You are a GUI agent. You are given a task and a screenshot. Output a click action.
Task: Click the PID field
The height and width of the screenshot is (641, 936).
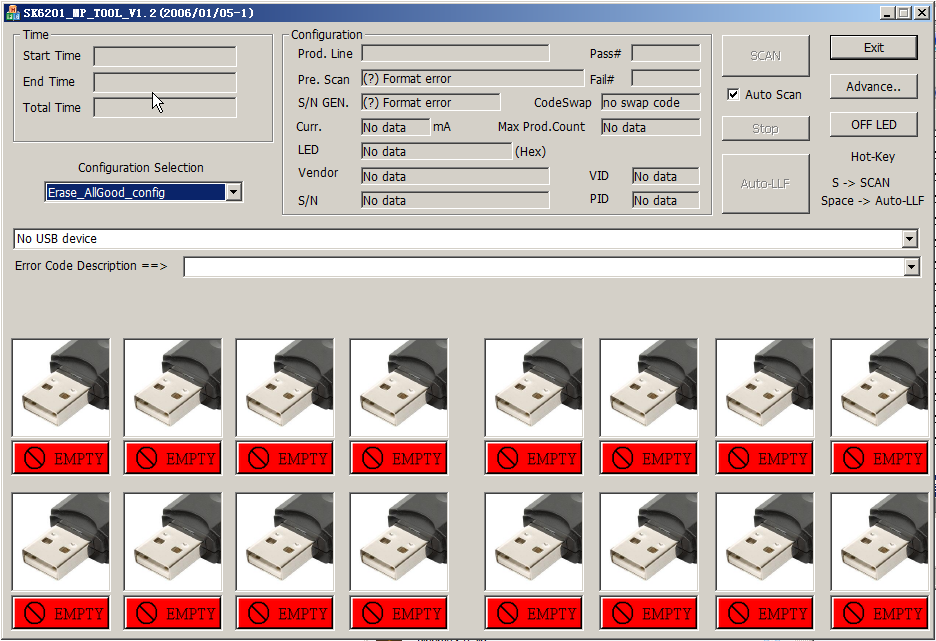[x=666, y=200]
